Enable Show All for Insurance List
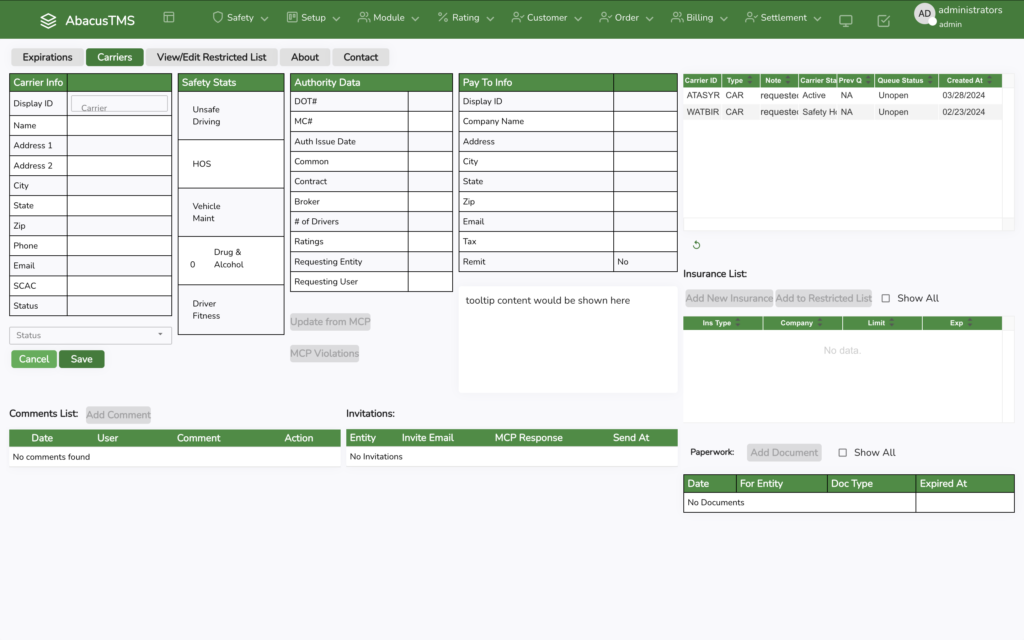Image resolution: width=1024 pixels, height=640 pixels. point(886,298)
